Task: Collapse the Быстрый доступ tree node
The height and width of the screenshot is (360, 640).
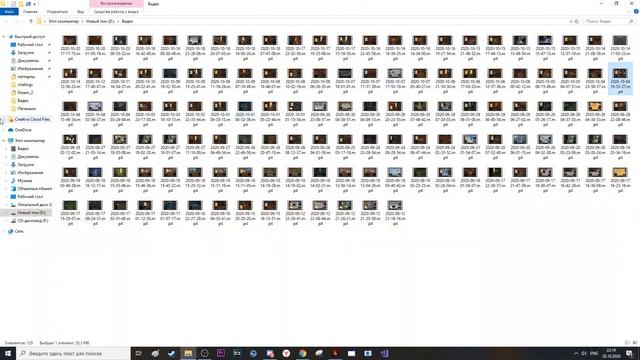Action: tap(4, 37)
